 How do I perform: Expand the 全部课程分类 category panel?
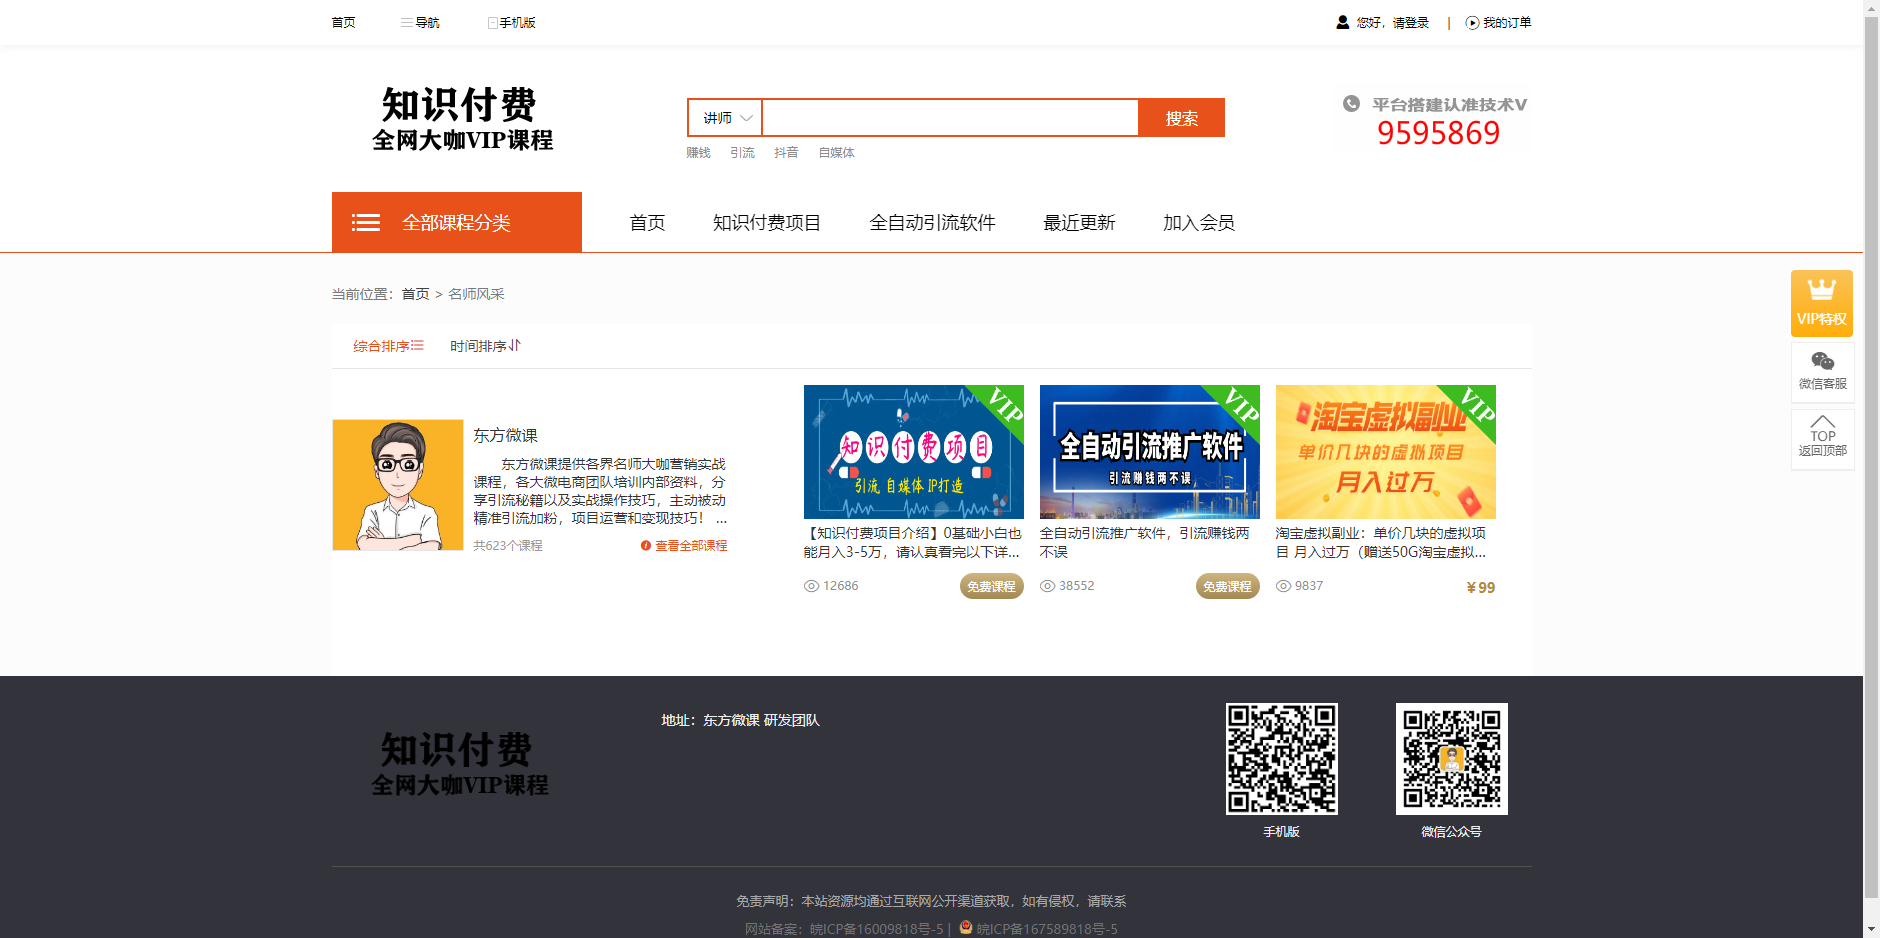(456, 222)
